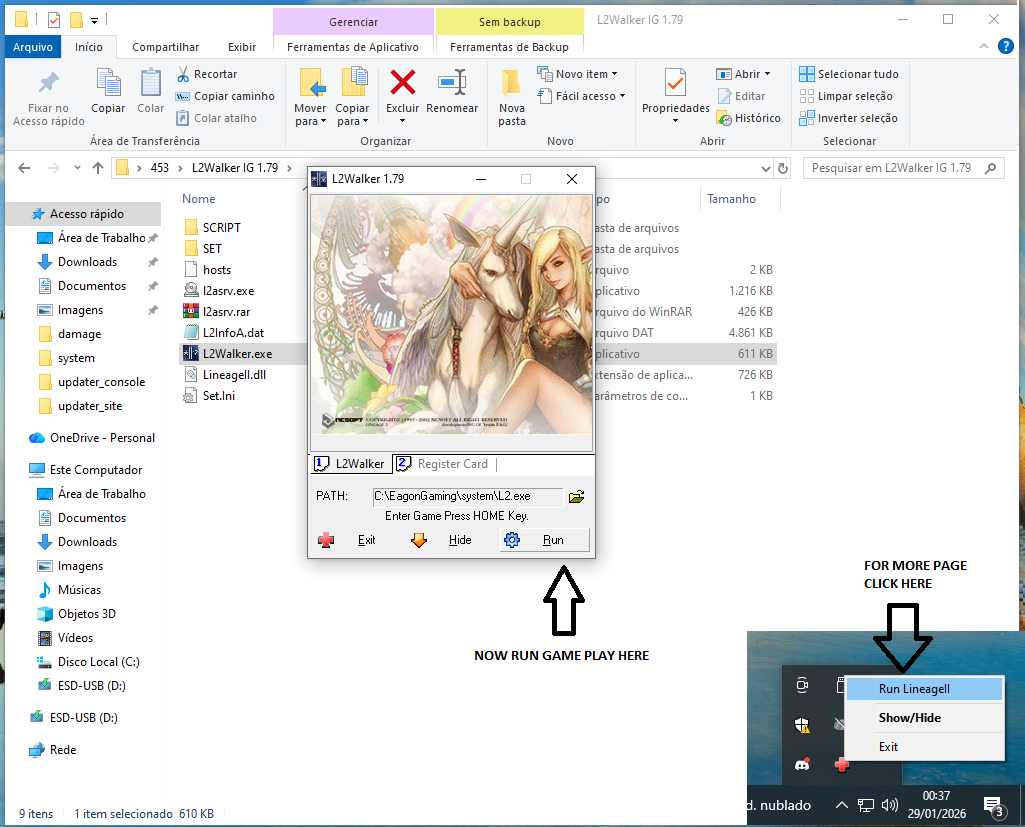Screen dimensions: 1025x827
Task: Click the Discord icon in the tray overflow
Action: [x=802, y=764]
